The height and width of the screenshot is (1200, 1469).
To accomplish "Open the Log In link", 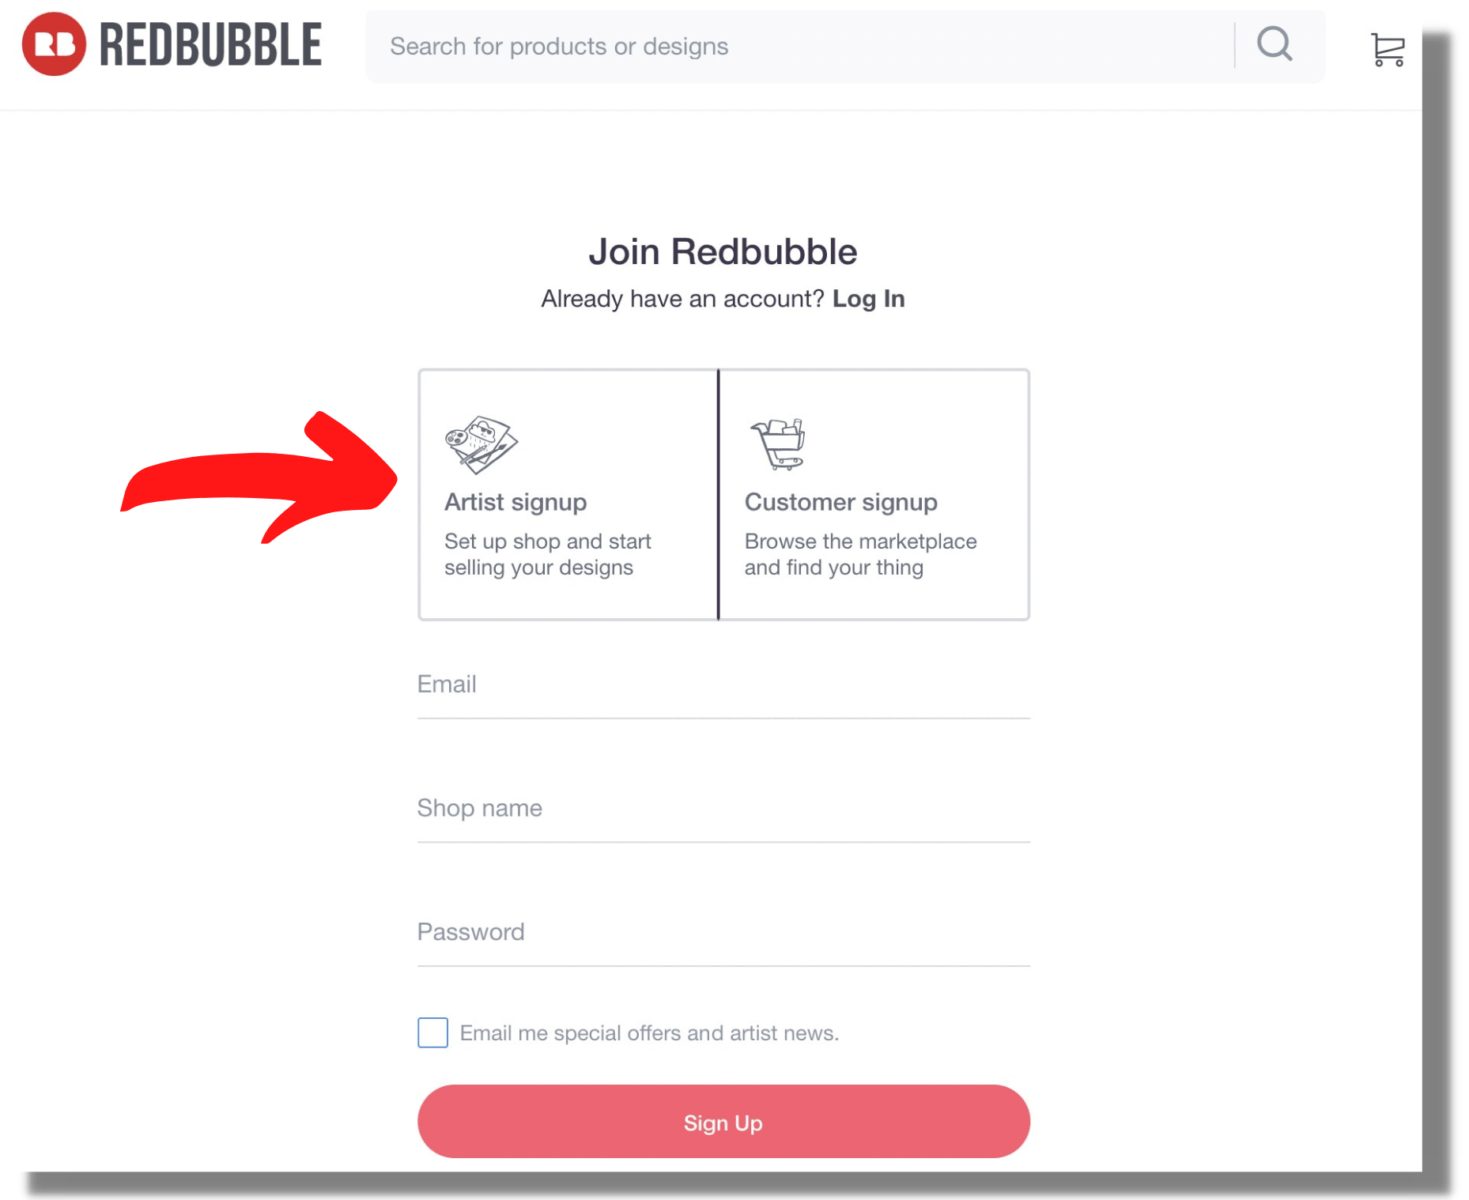I will (x=868, y=298).
